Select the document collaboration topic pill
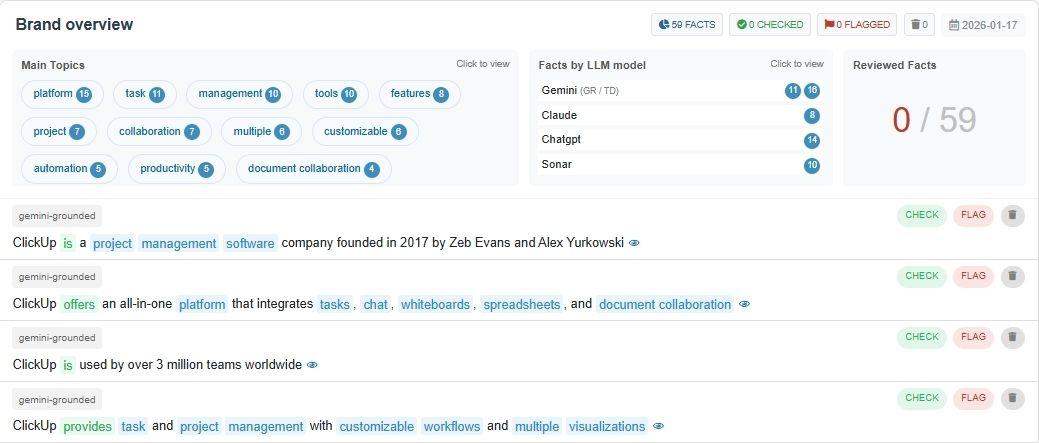Screen dimensions: 1039x443 point(313,169)
